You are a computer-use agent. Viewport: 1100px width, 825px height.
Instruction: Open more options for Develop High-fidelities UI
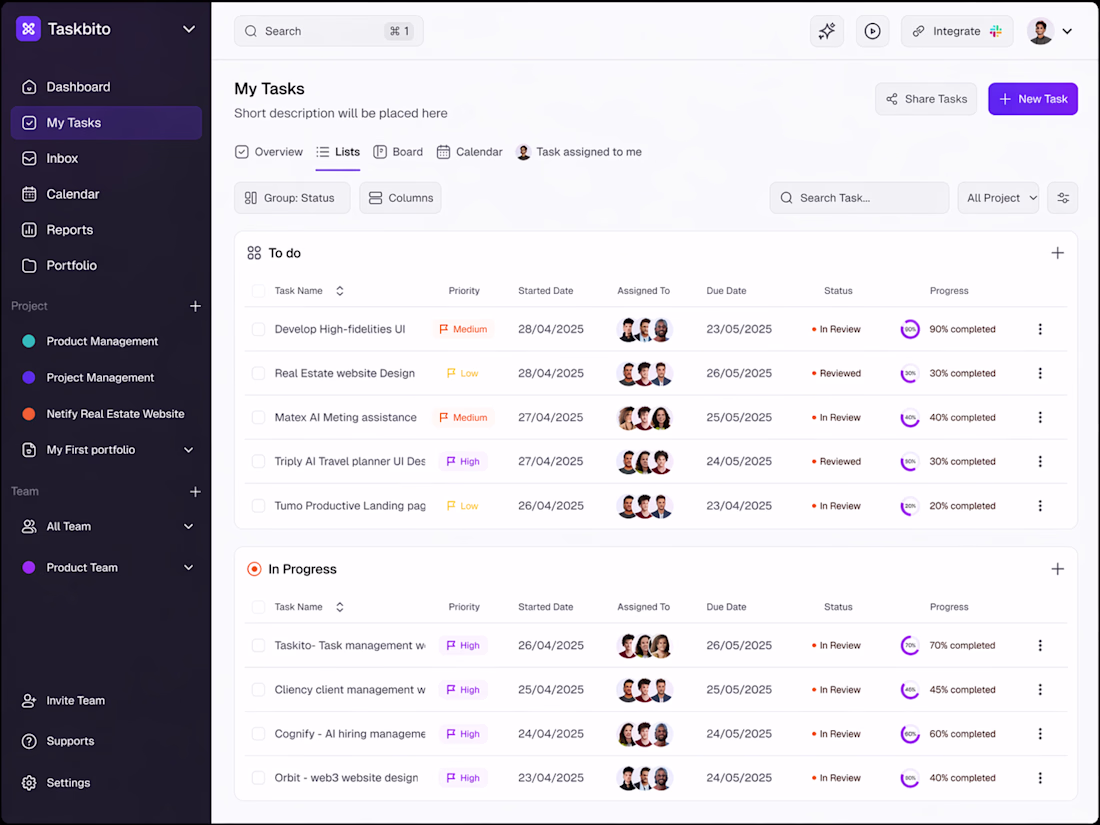click(1040, 329)
